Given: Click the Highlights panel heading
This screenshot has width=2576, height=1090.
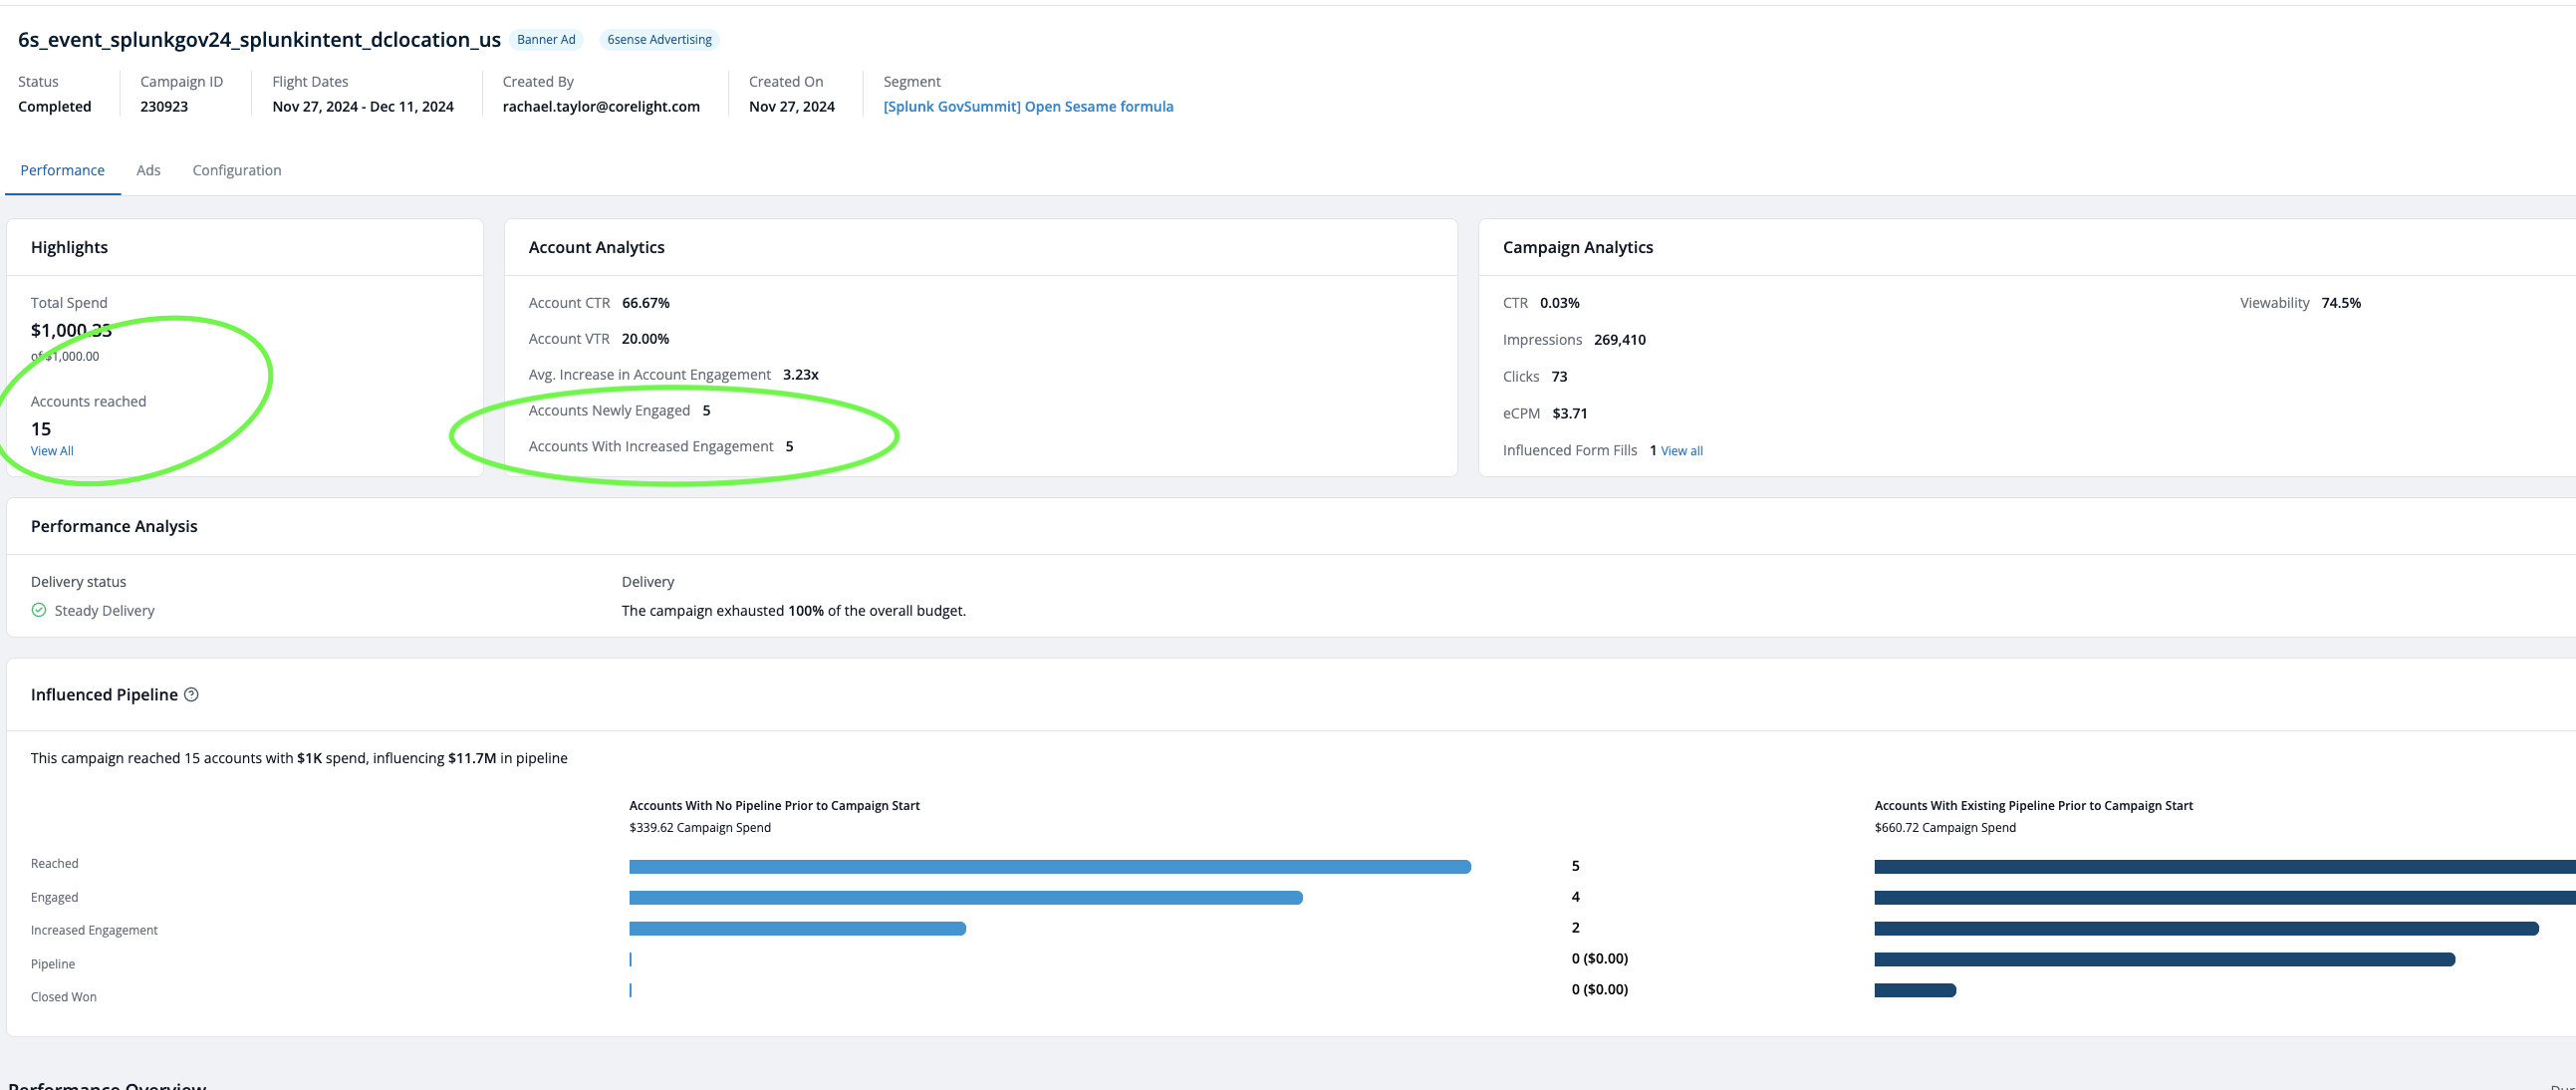Looking at the screenshot, I should pyautogui.click(x=69, y=247).
